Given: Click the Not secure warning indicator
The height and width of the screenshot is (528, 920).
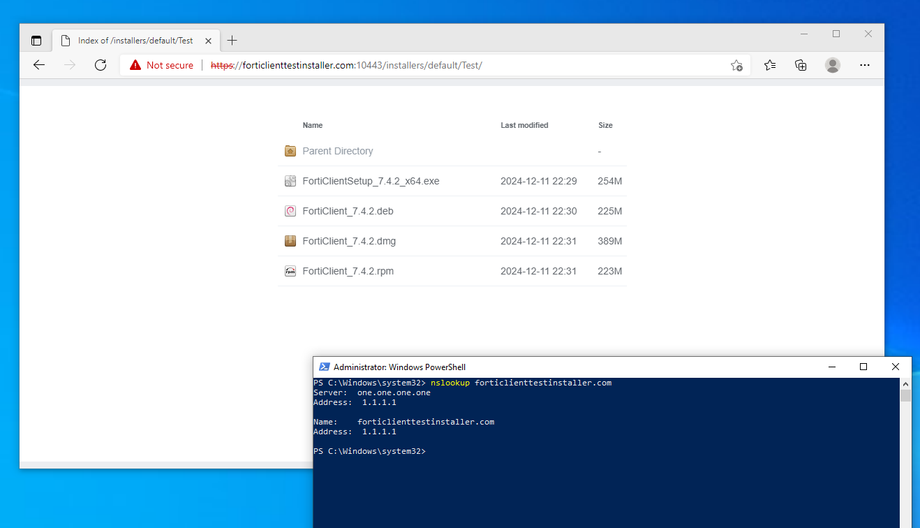Looking at the screenshot, I should click(161, 65).
